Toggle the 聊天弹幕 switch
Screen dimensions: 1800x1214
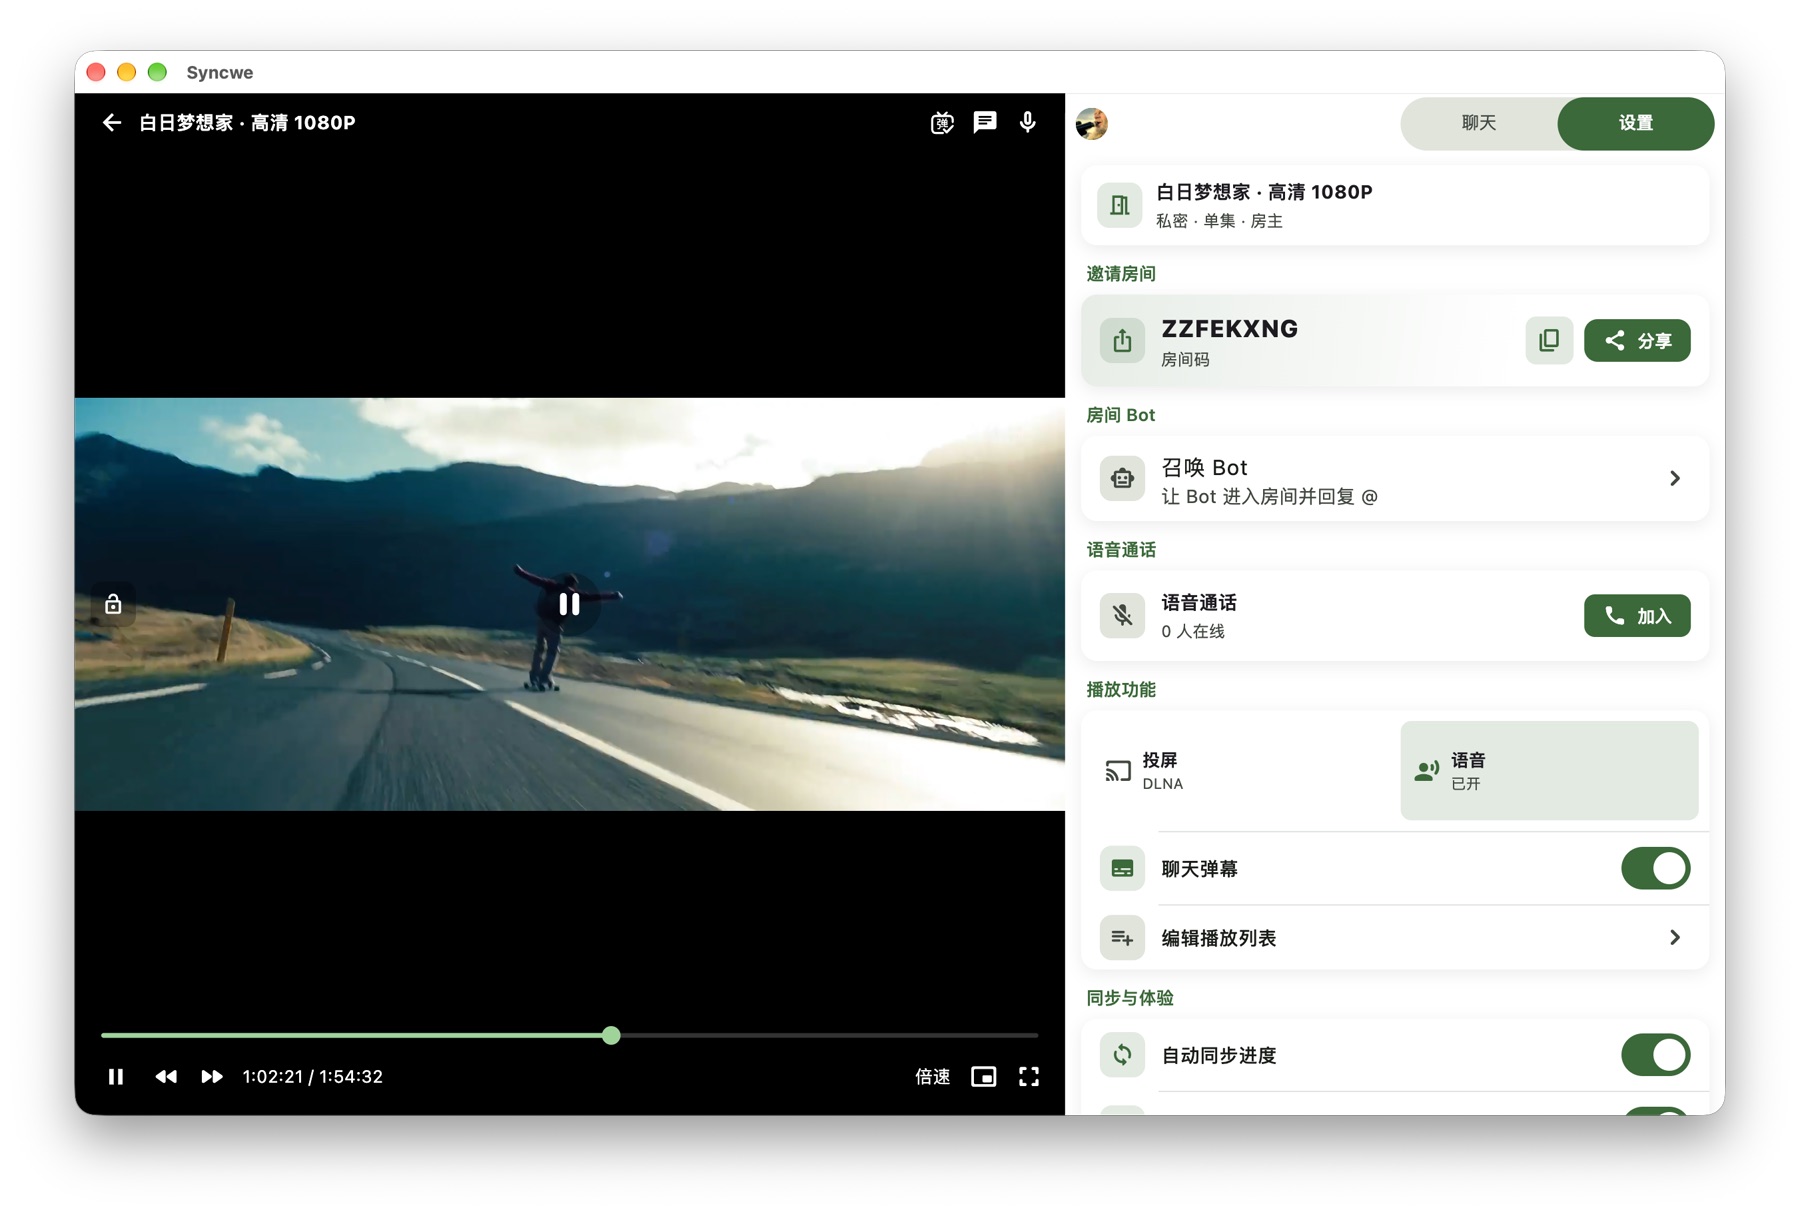[1655, 868]
